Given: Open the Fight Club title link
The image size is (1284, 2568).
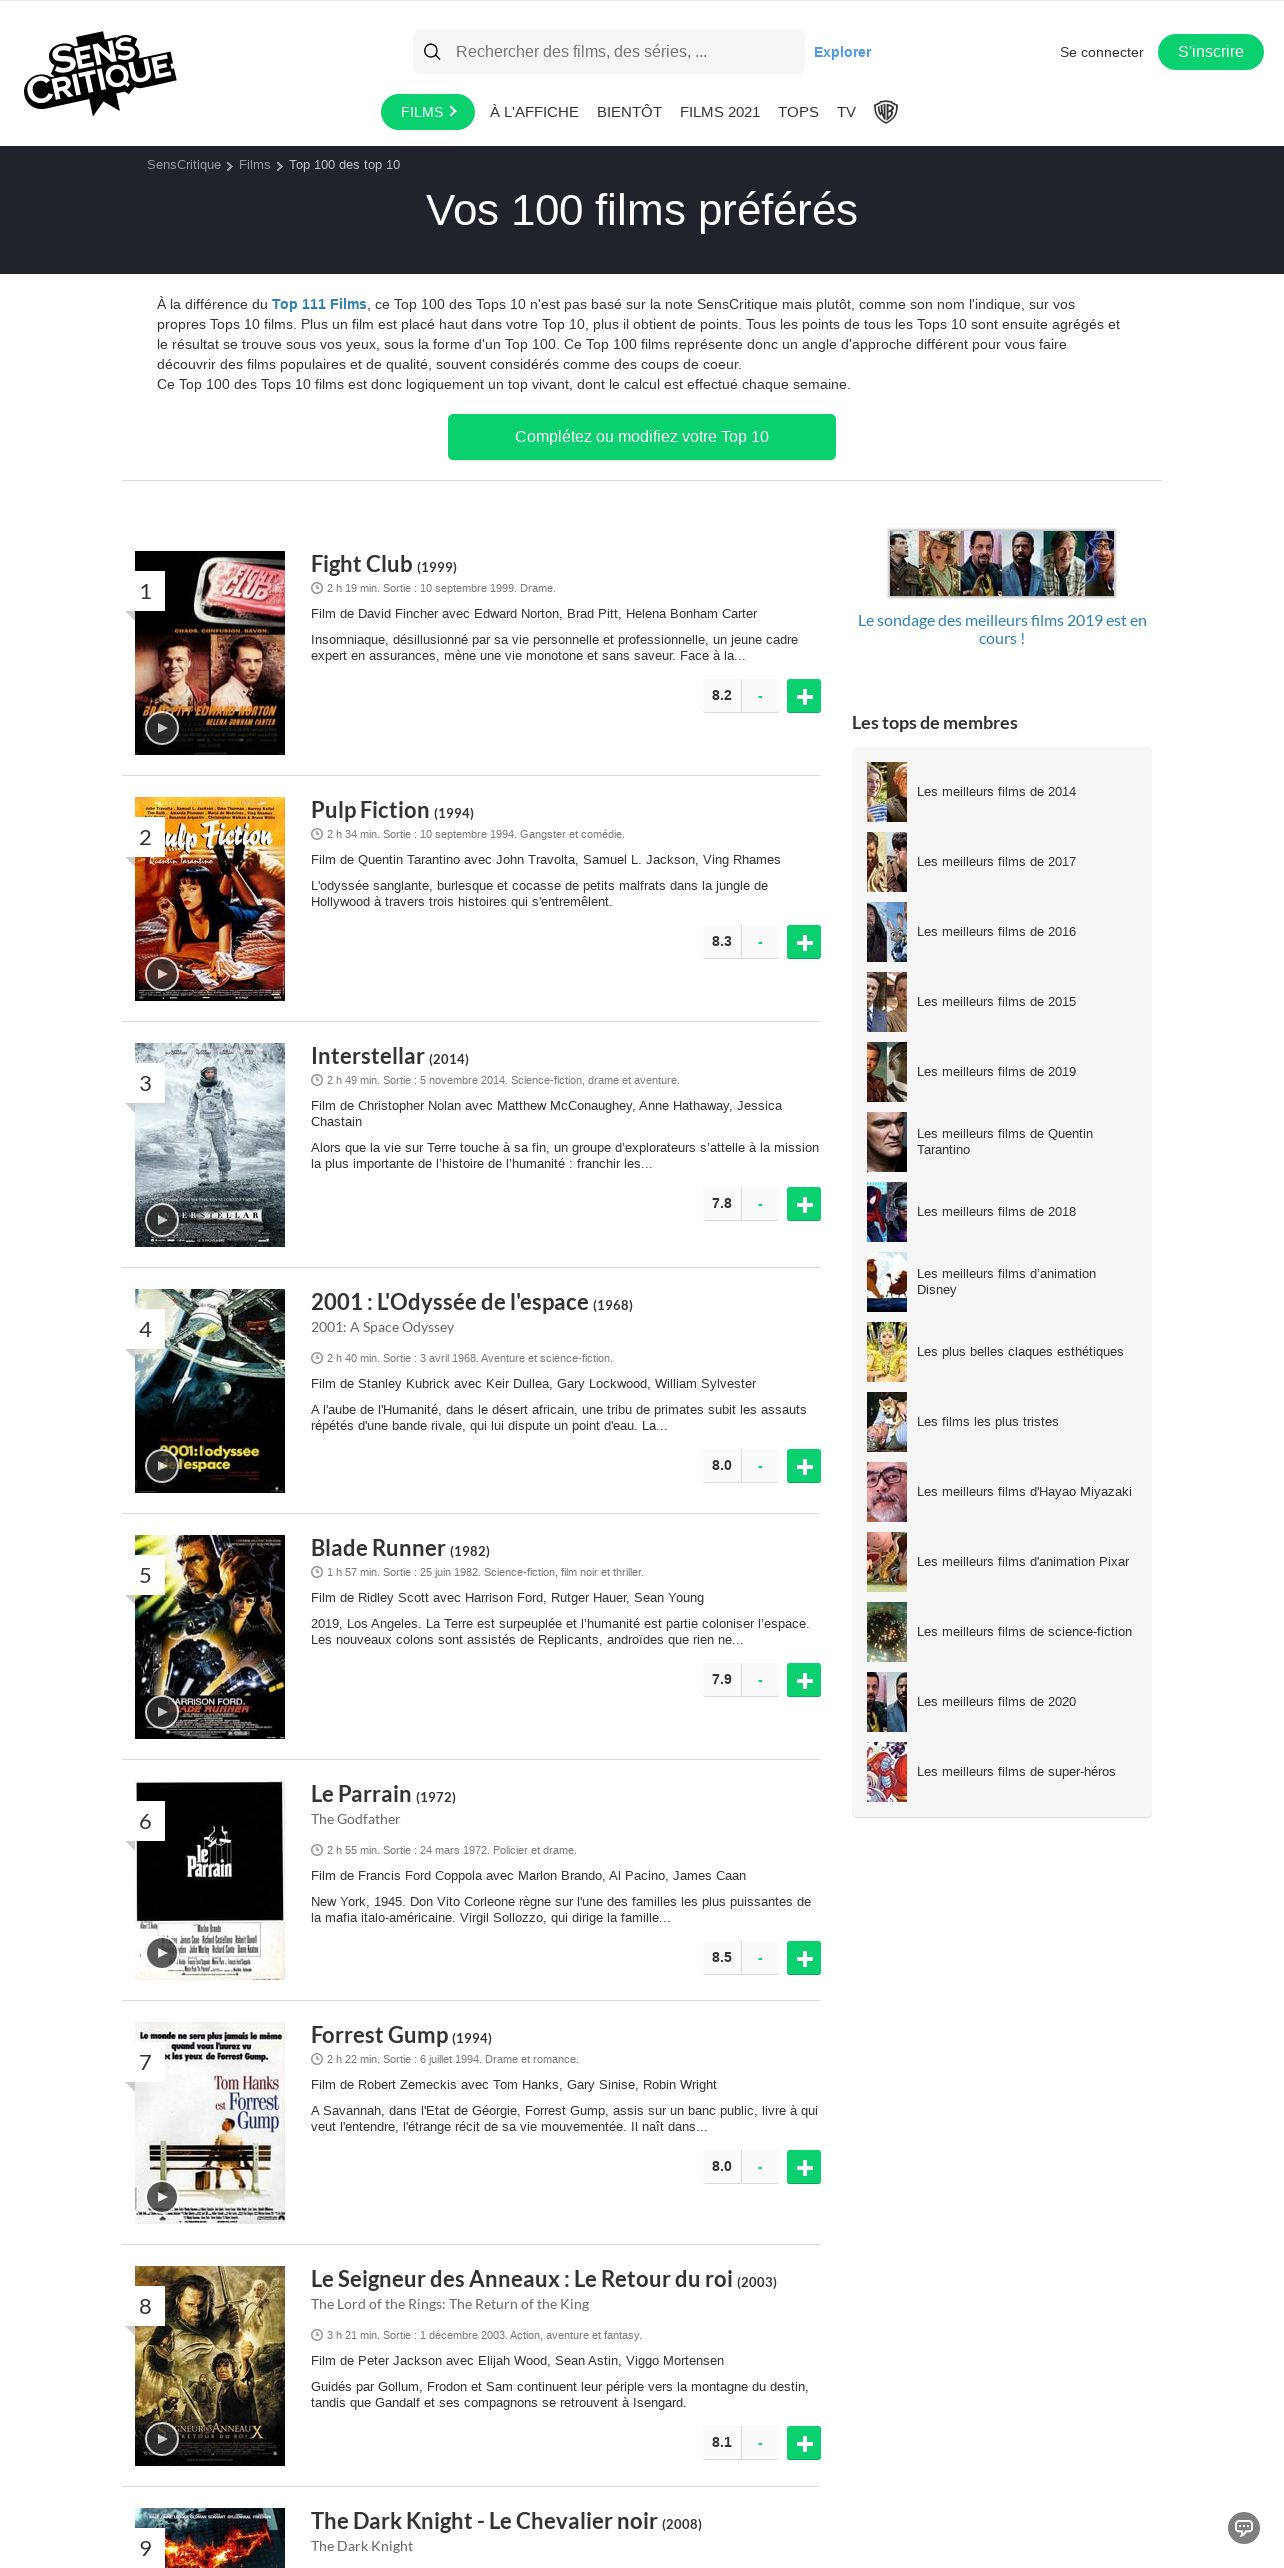Looking at the screenshot, I should click(x=361, y=564).
